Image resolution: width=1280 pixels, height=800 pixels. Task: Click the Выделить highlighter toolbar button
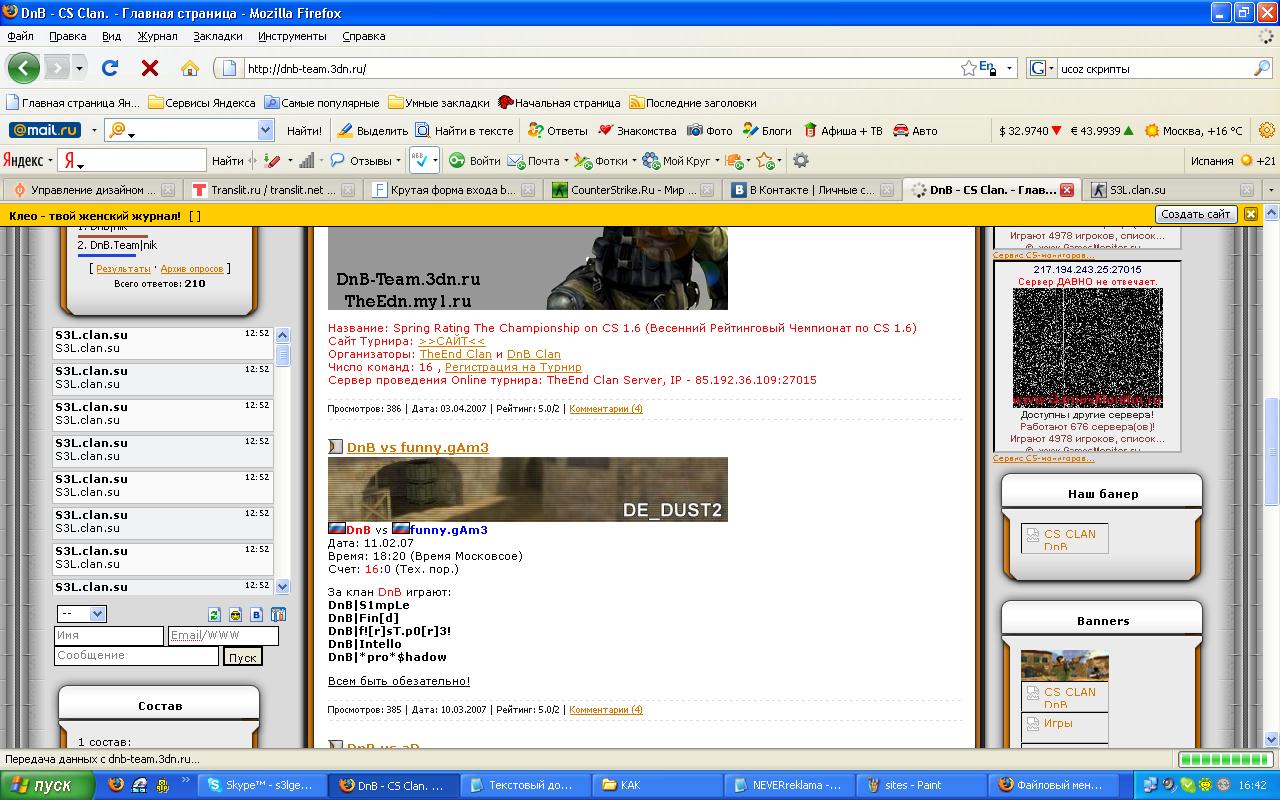point(372,130)
